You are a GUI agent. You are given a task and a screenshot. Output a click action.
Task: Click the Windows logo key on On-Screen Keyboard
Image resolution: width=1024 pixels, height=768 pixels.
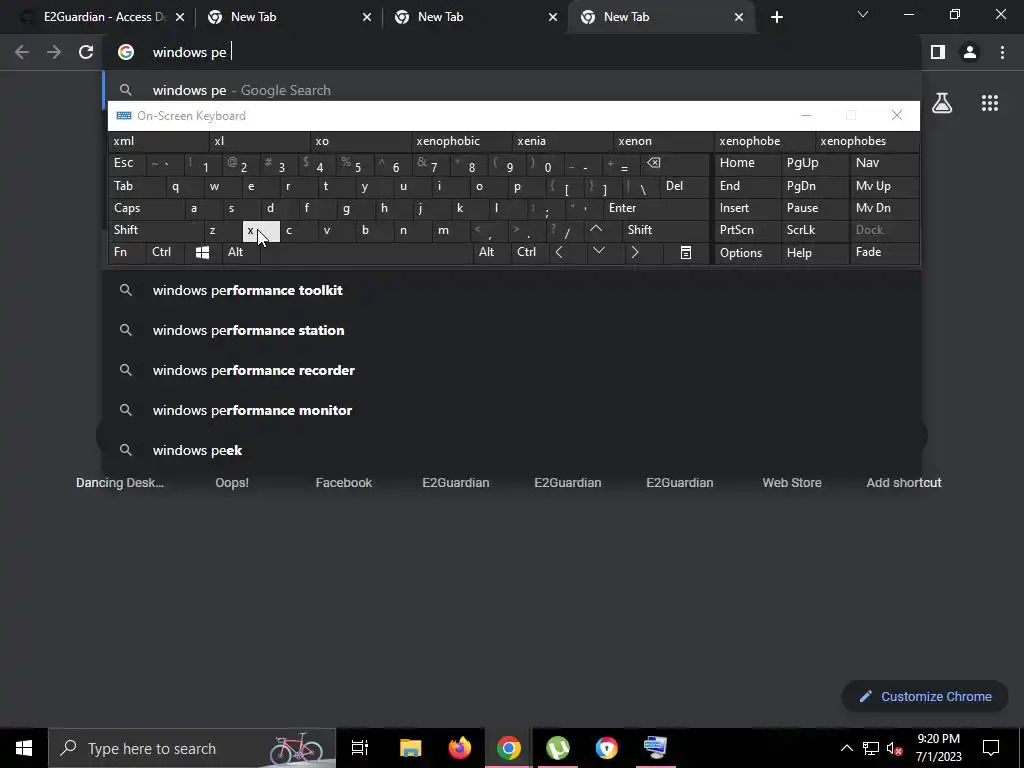pyautogui.click(x=202, y=252)
